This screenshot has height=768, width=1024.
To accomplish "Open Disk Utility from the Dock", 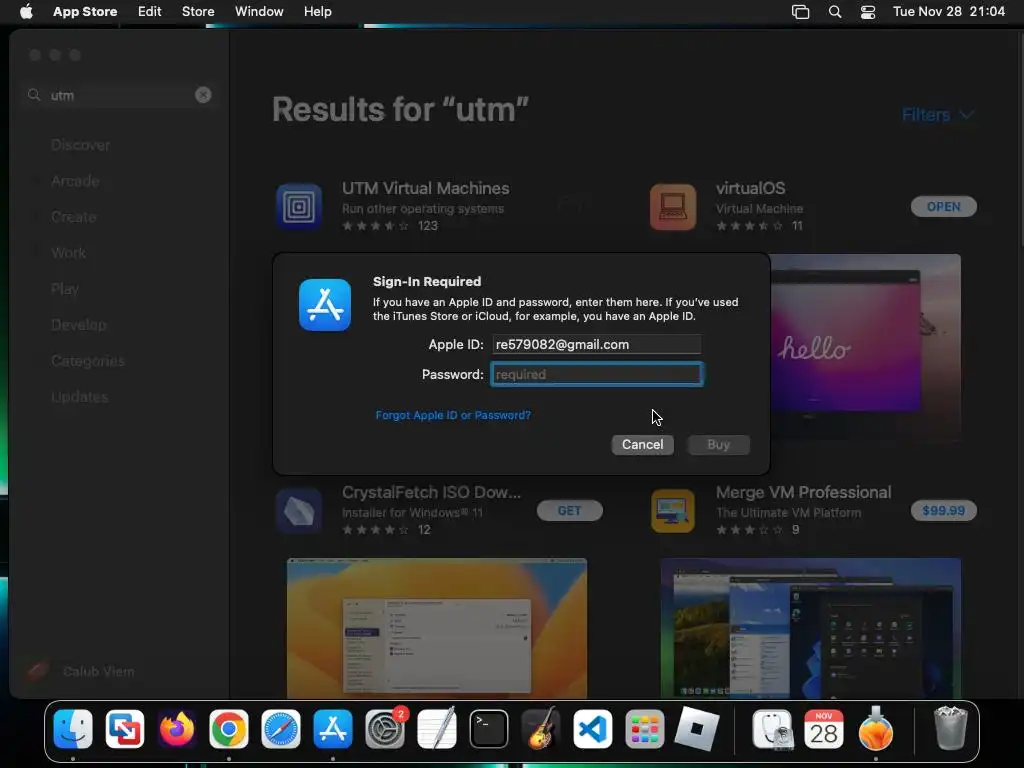I will coord(772,729).
